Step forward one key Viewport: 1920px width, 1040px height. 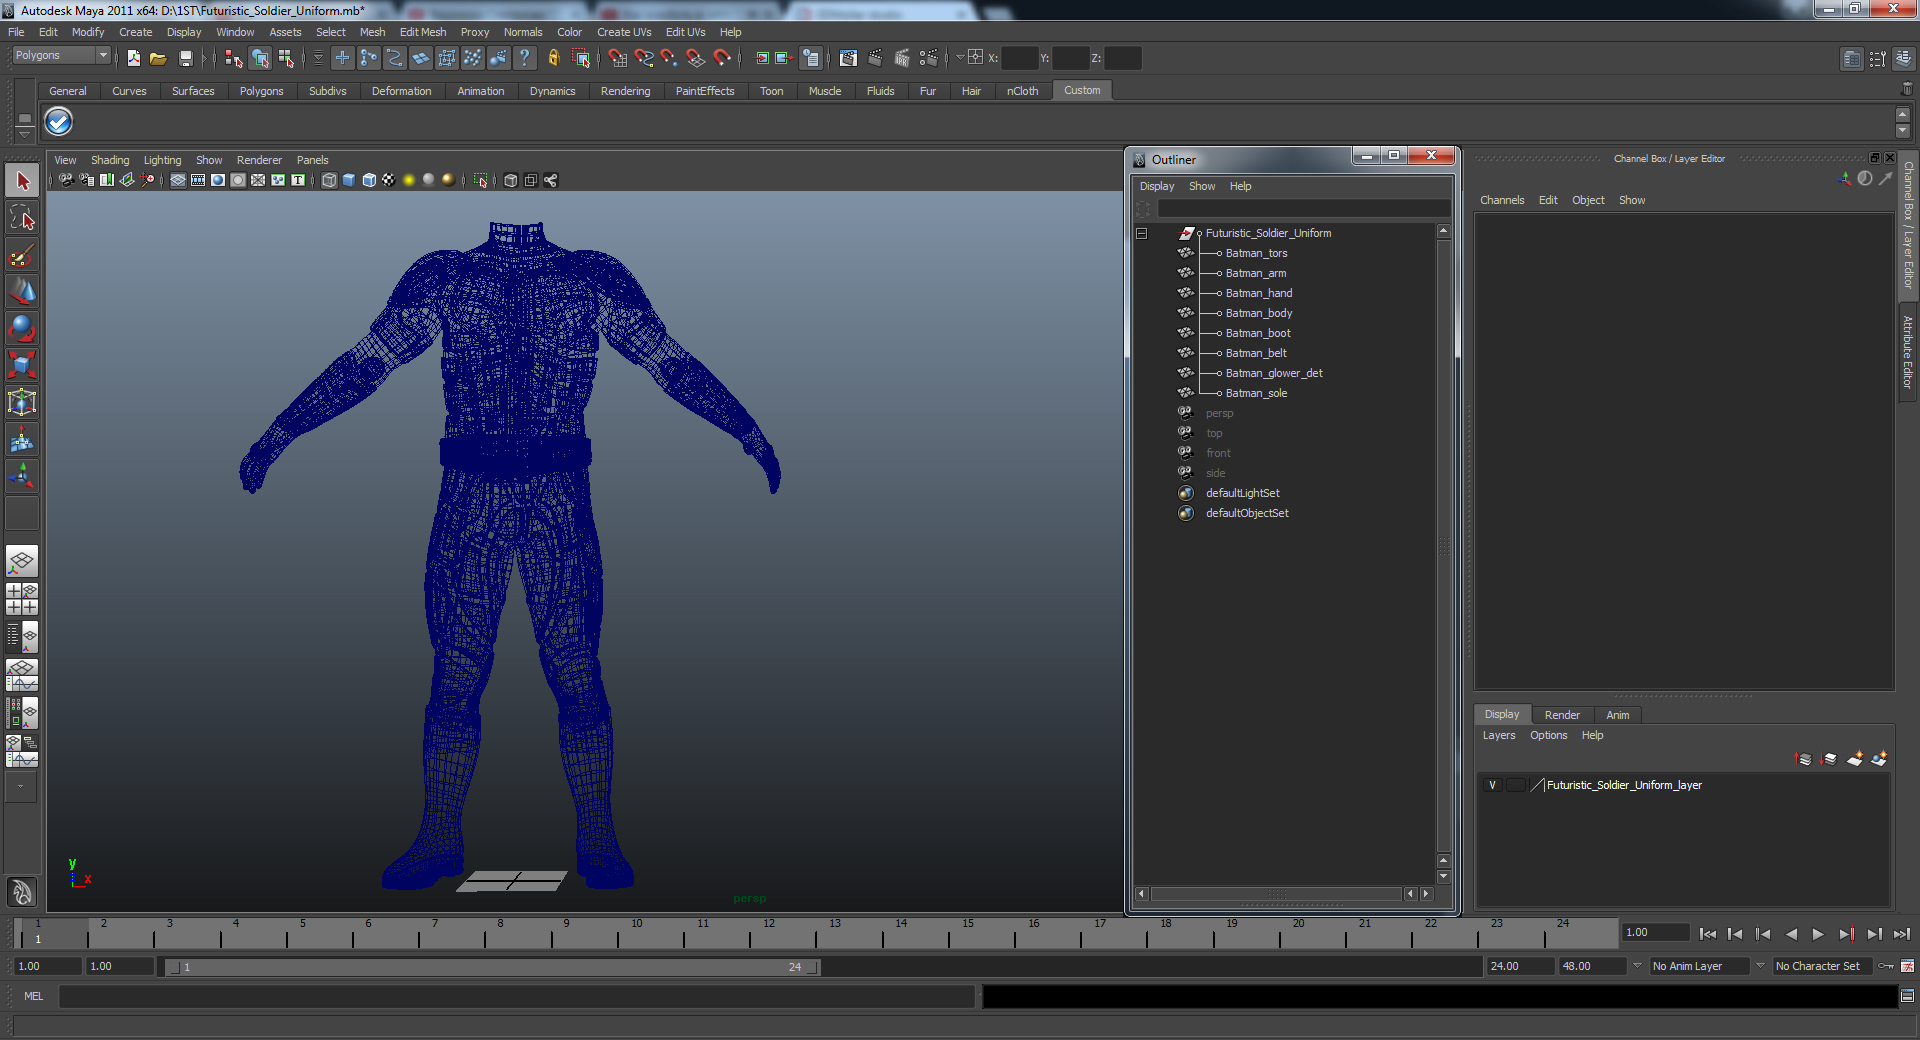(1846, 934)
